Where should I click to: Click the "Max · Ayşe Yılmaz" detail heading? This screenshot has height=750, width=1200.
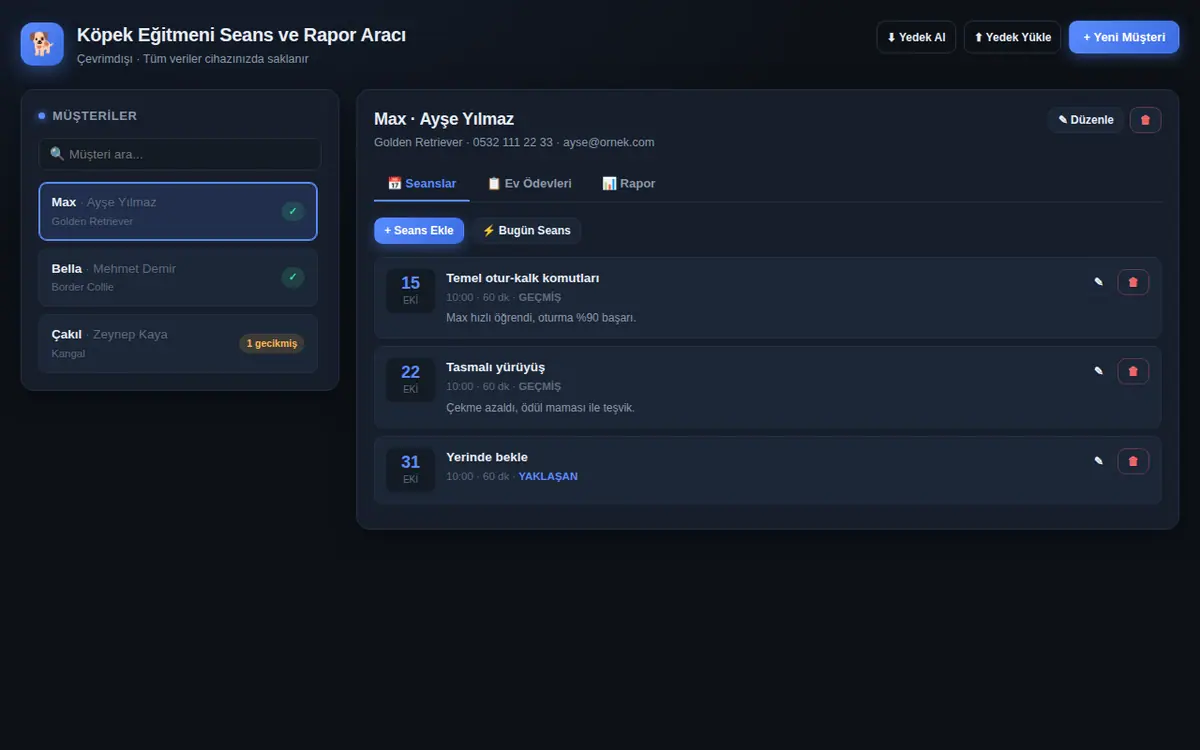[444, 119]
